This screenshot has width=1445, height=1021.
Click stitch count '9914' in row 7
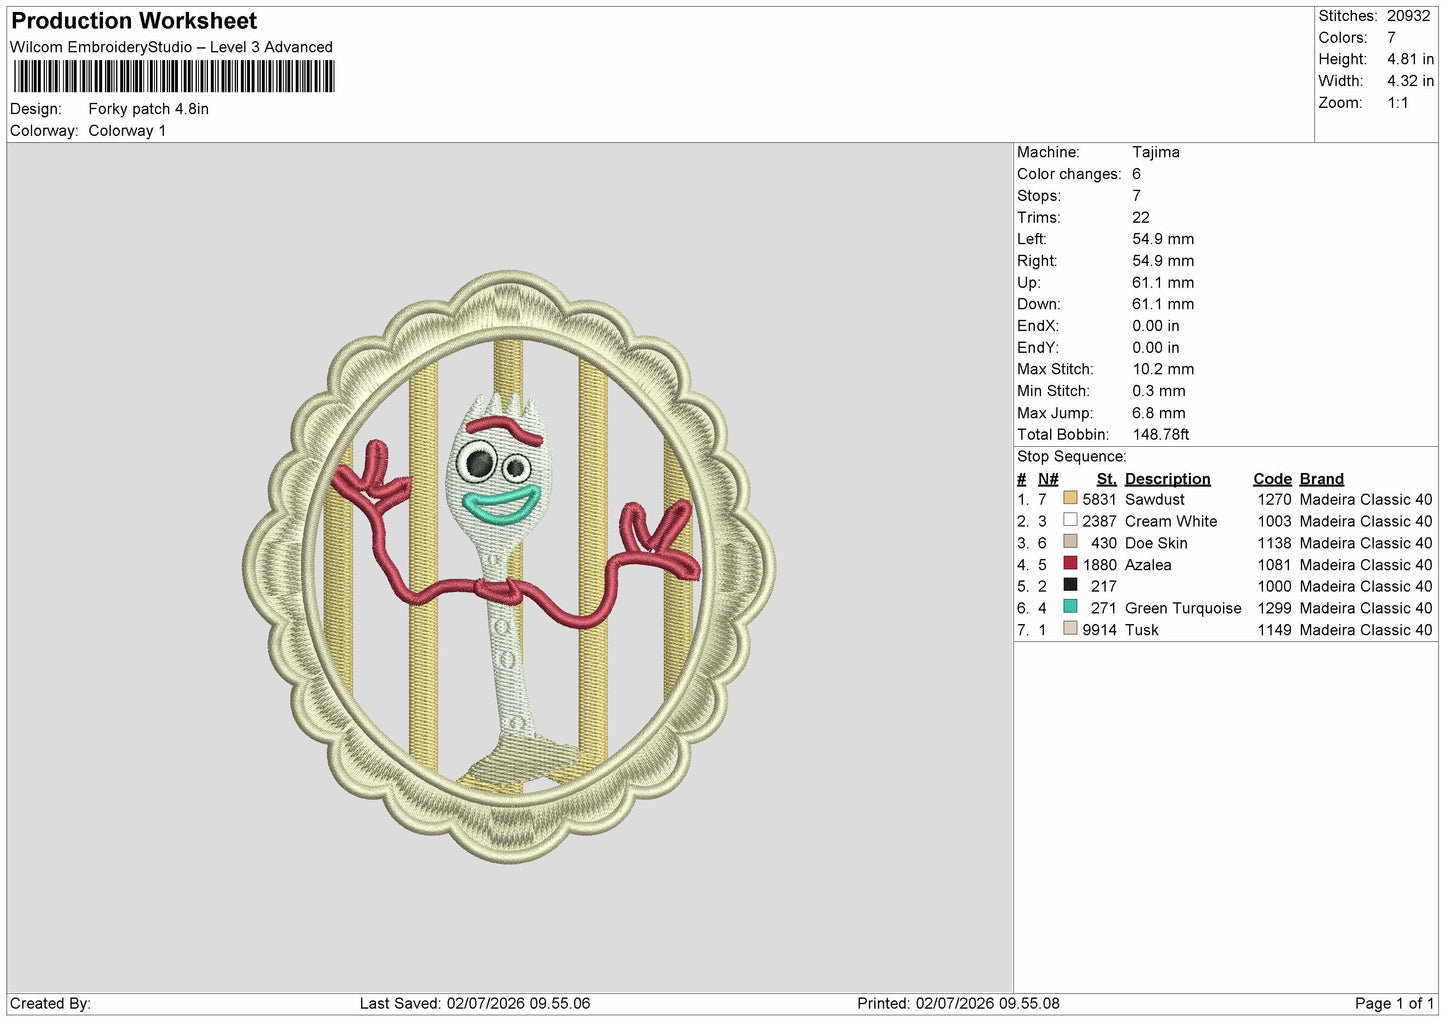tap(1099, 630)
